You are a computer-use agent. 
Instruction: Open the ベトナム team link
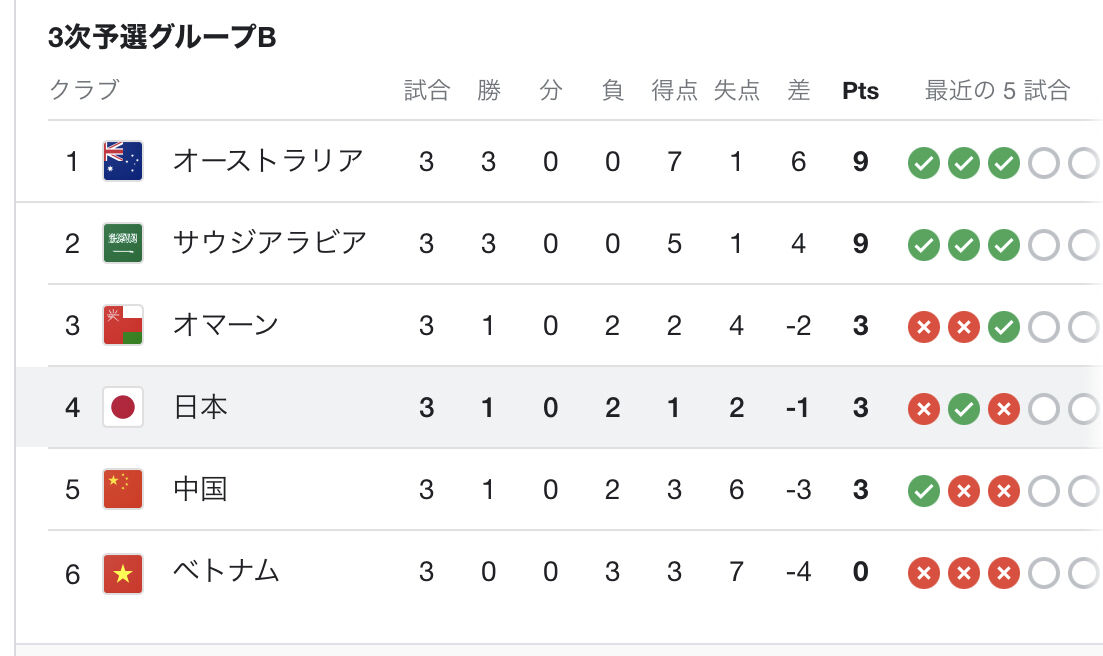[x=227, y=571]
